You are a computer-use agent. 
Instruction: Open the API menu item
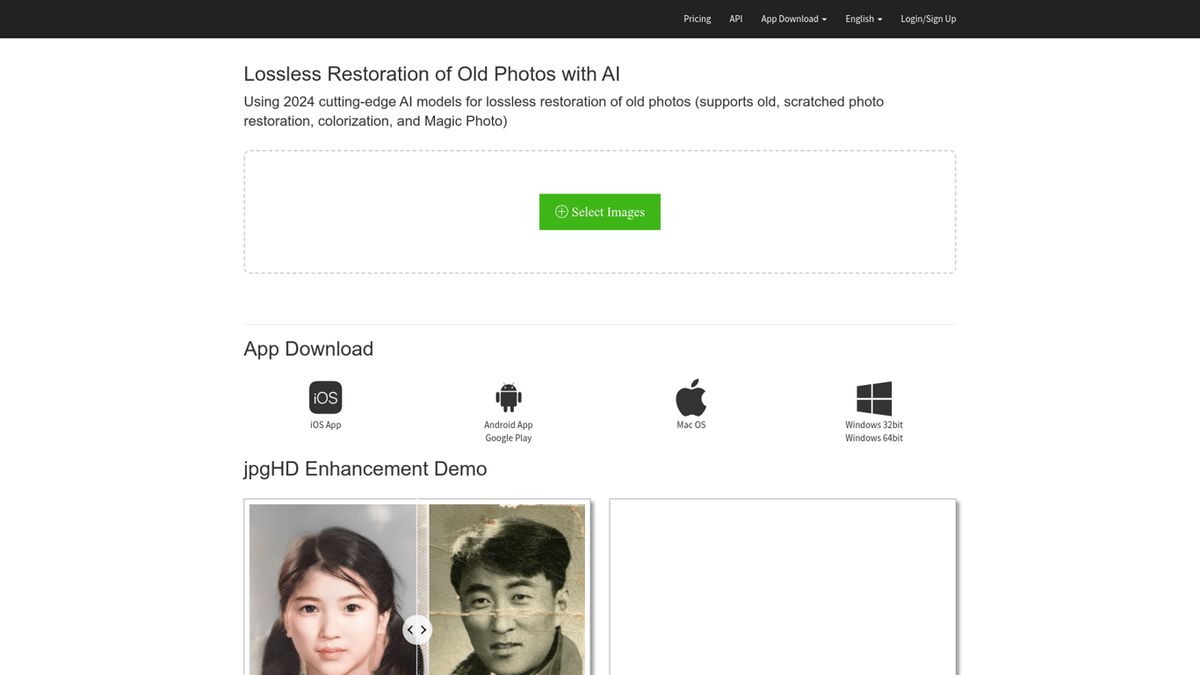736,19
